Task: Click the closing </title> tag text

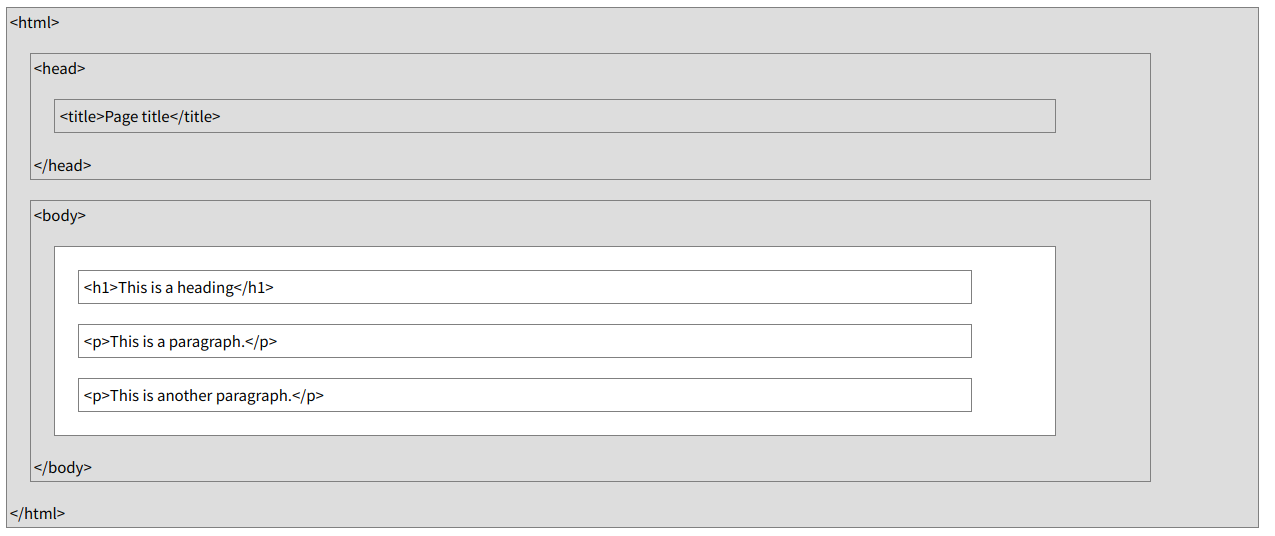Action: [x=195, y=116]
